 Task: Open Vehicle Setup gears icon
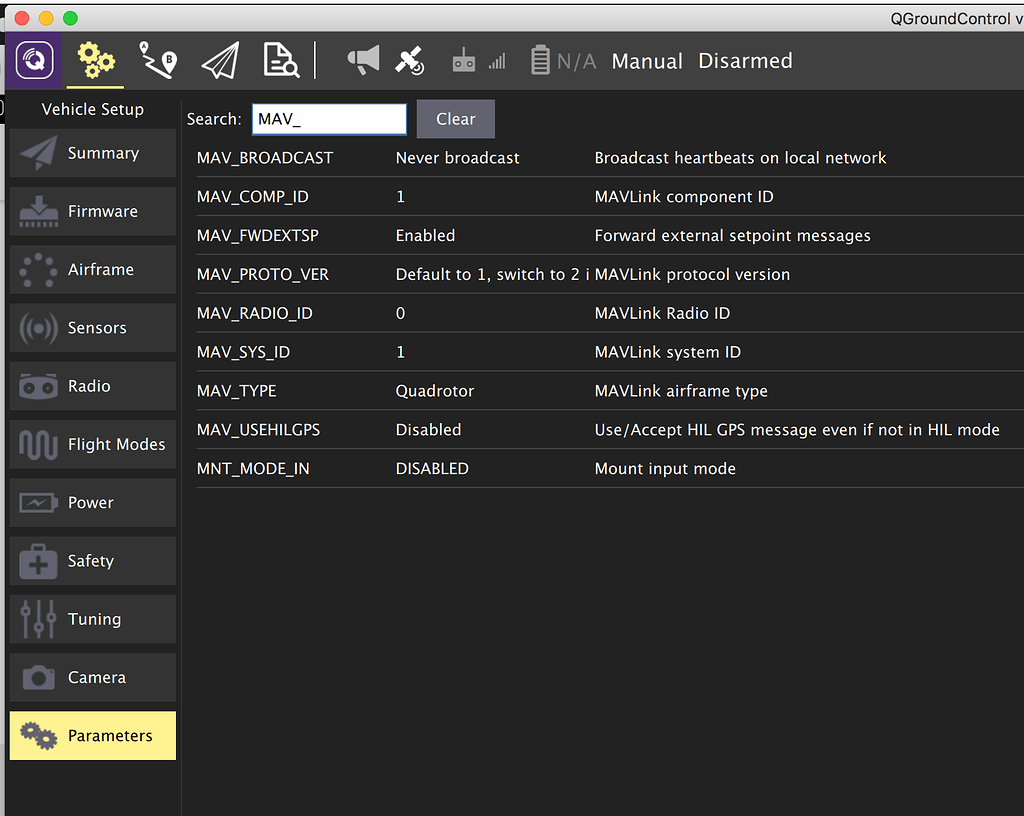96,61
